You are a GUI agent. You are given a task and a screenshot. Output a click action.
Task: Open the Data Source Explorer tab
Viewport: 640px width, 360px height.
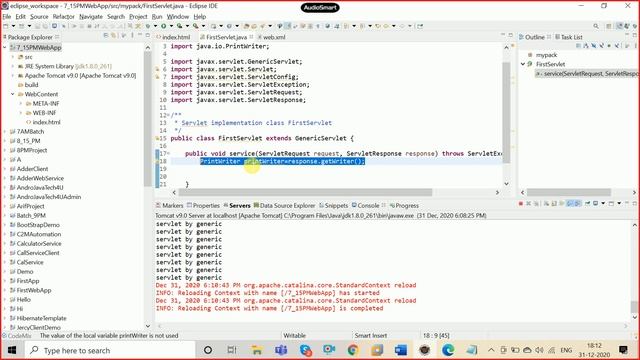(284, 206)
